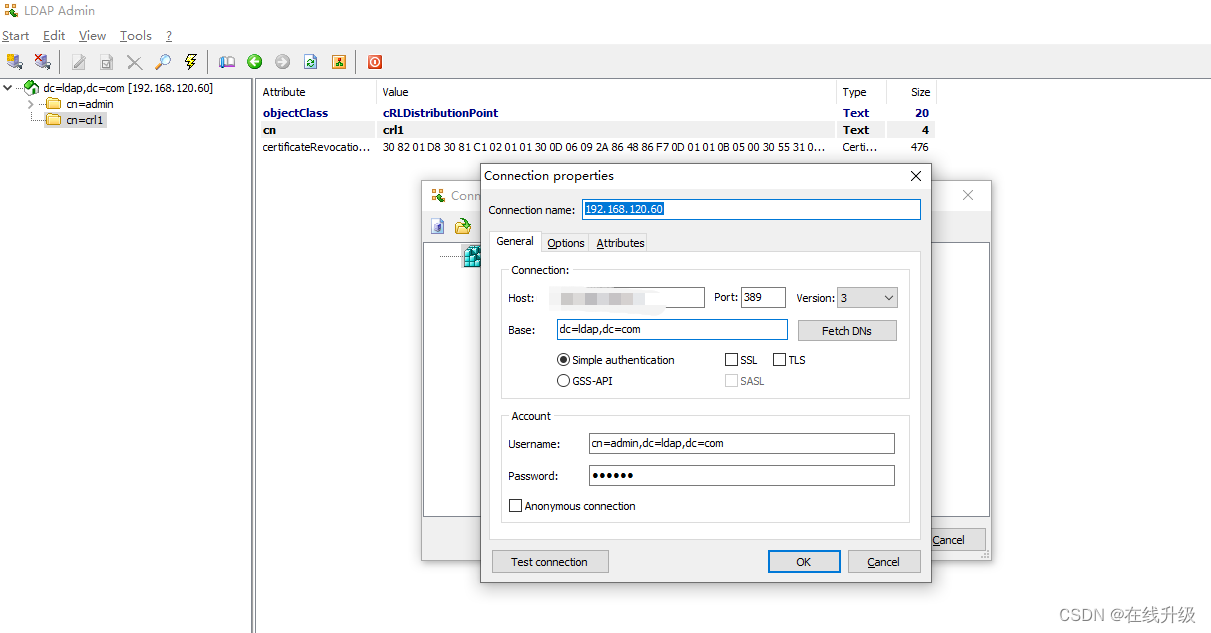This screenshot has height=633, width=1211.
Task: Click Fetch DNs button
Action: pos(846,330)
